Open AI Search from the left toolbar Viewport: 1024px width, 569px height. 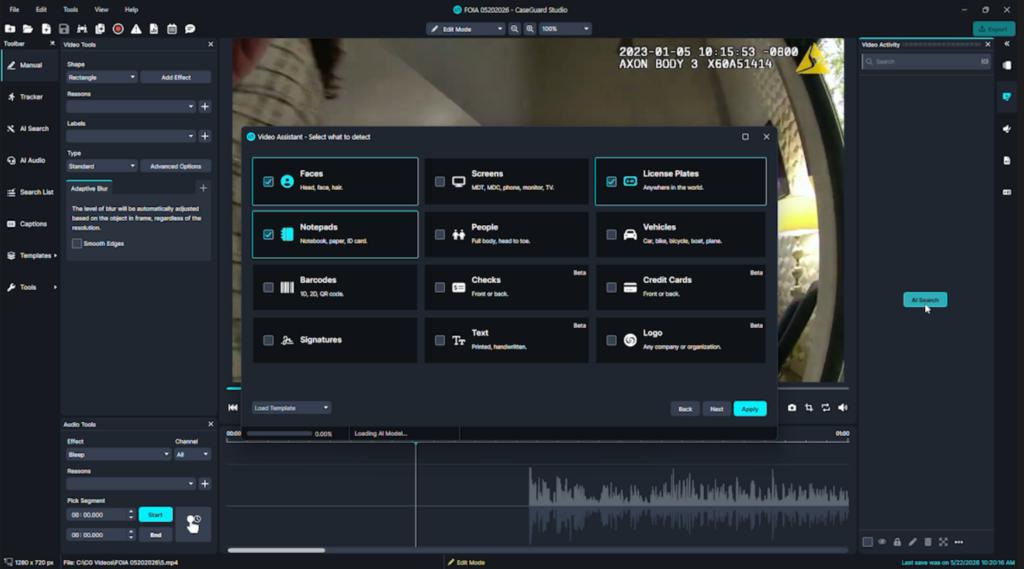click(x=28, y=129)
